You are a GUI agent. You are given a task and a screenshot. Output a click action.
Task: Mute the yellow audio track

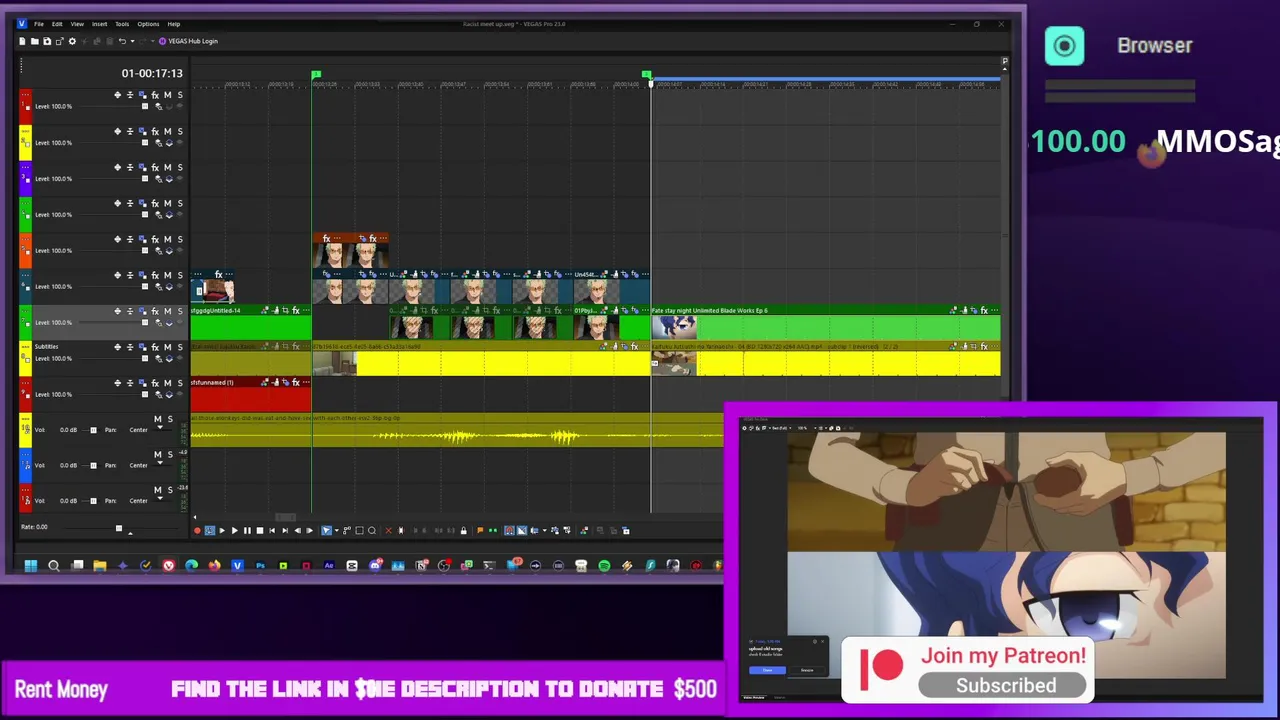tap(157, 419)
